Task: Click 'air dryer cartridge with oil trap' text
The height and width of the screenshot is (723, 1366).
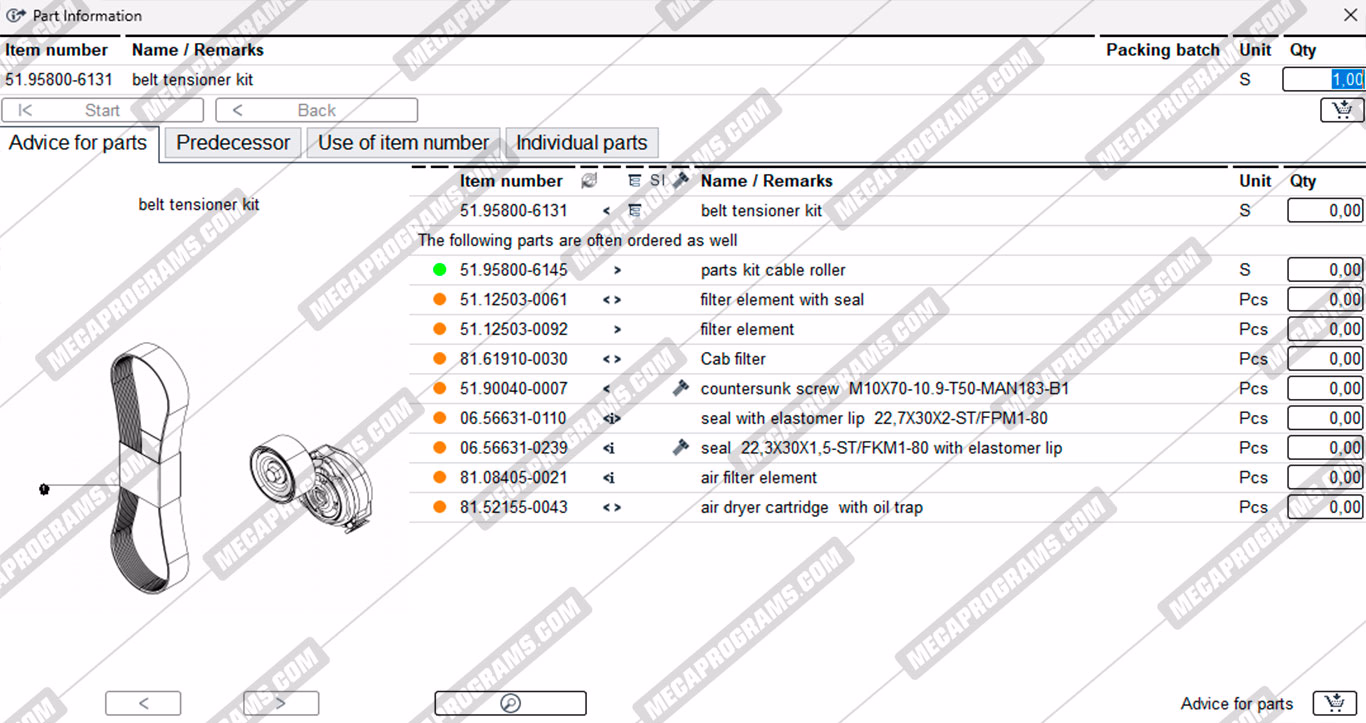Action: (812, 507)
